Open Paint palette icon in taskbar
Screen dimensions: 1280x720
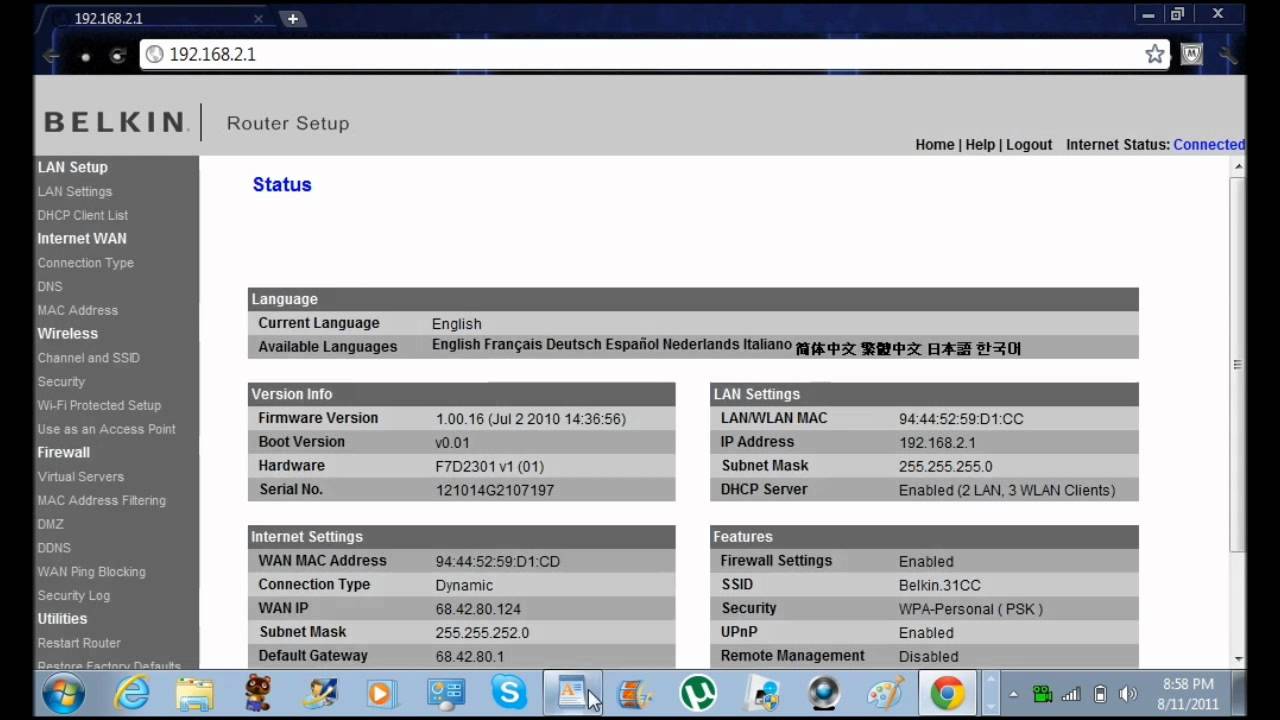tap(885, 693)
